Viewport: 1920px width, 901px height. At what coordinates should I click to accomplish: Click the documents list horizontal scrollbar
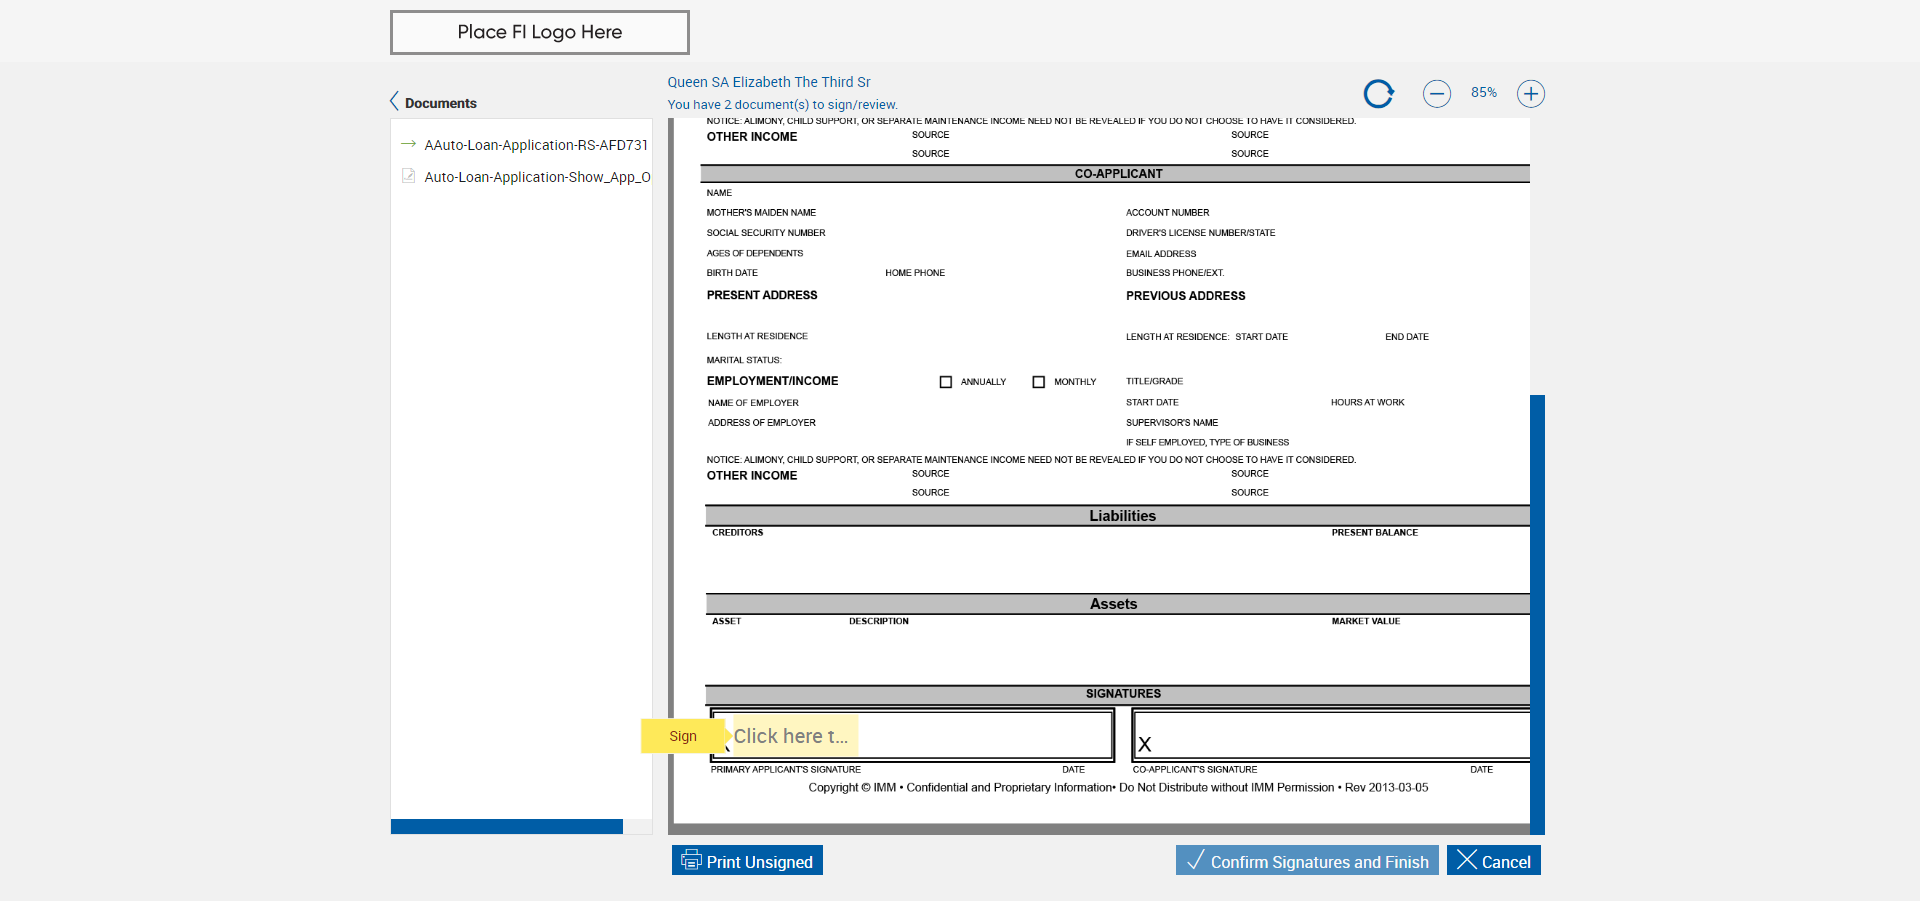coord(507,827)
